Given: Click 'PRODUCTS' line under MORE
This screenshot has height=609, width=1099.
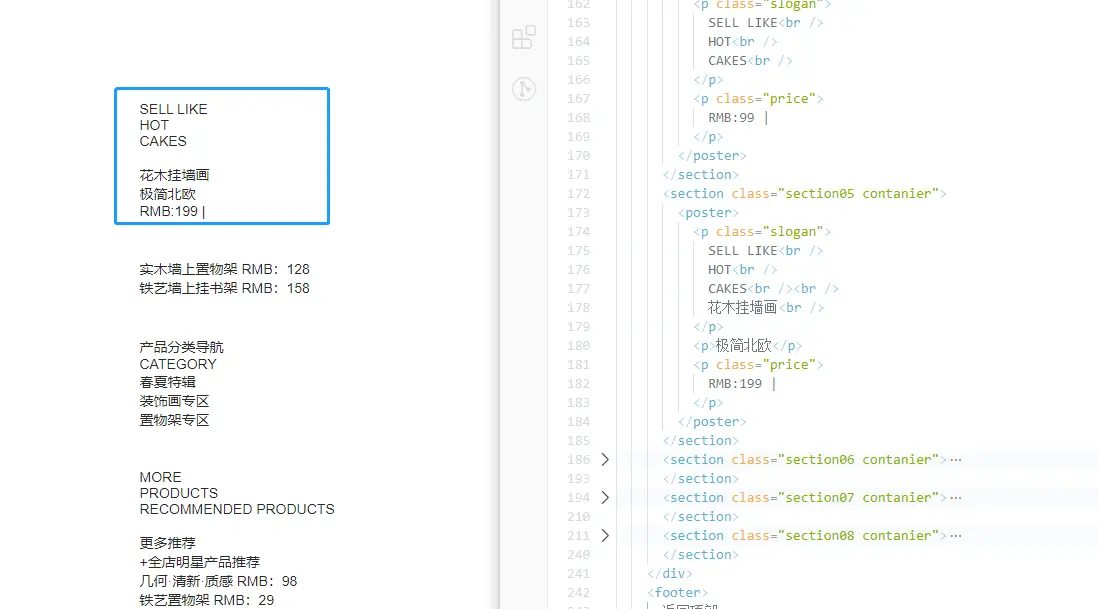Looking at the screenshot, I should point(179,493).
